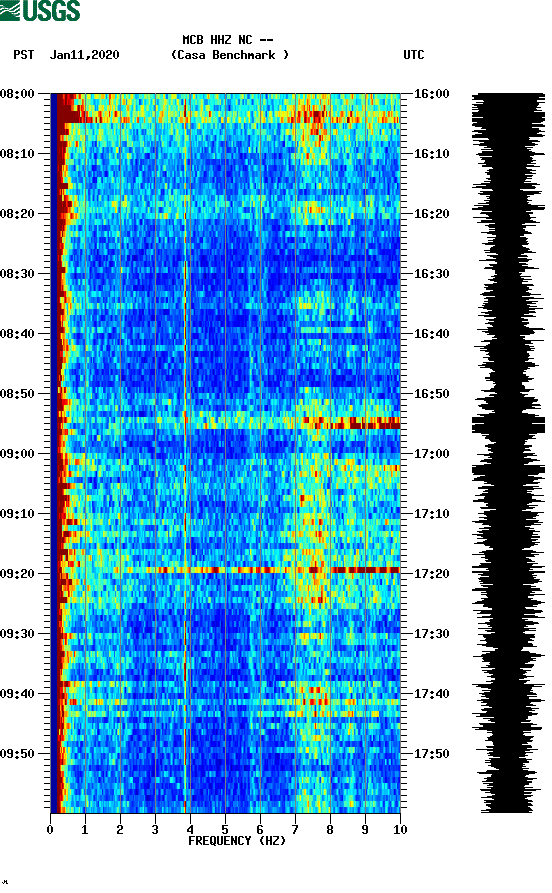The width and height of the screenshot is (552, 893).
Task: Click the UTC time label "16:40"
Action: coord(431,334)
